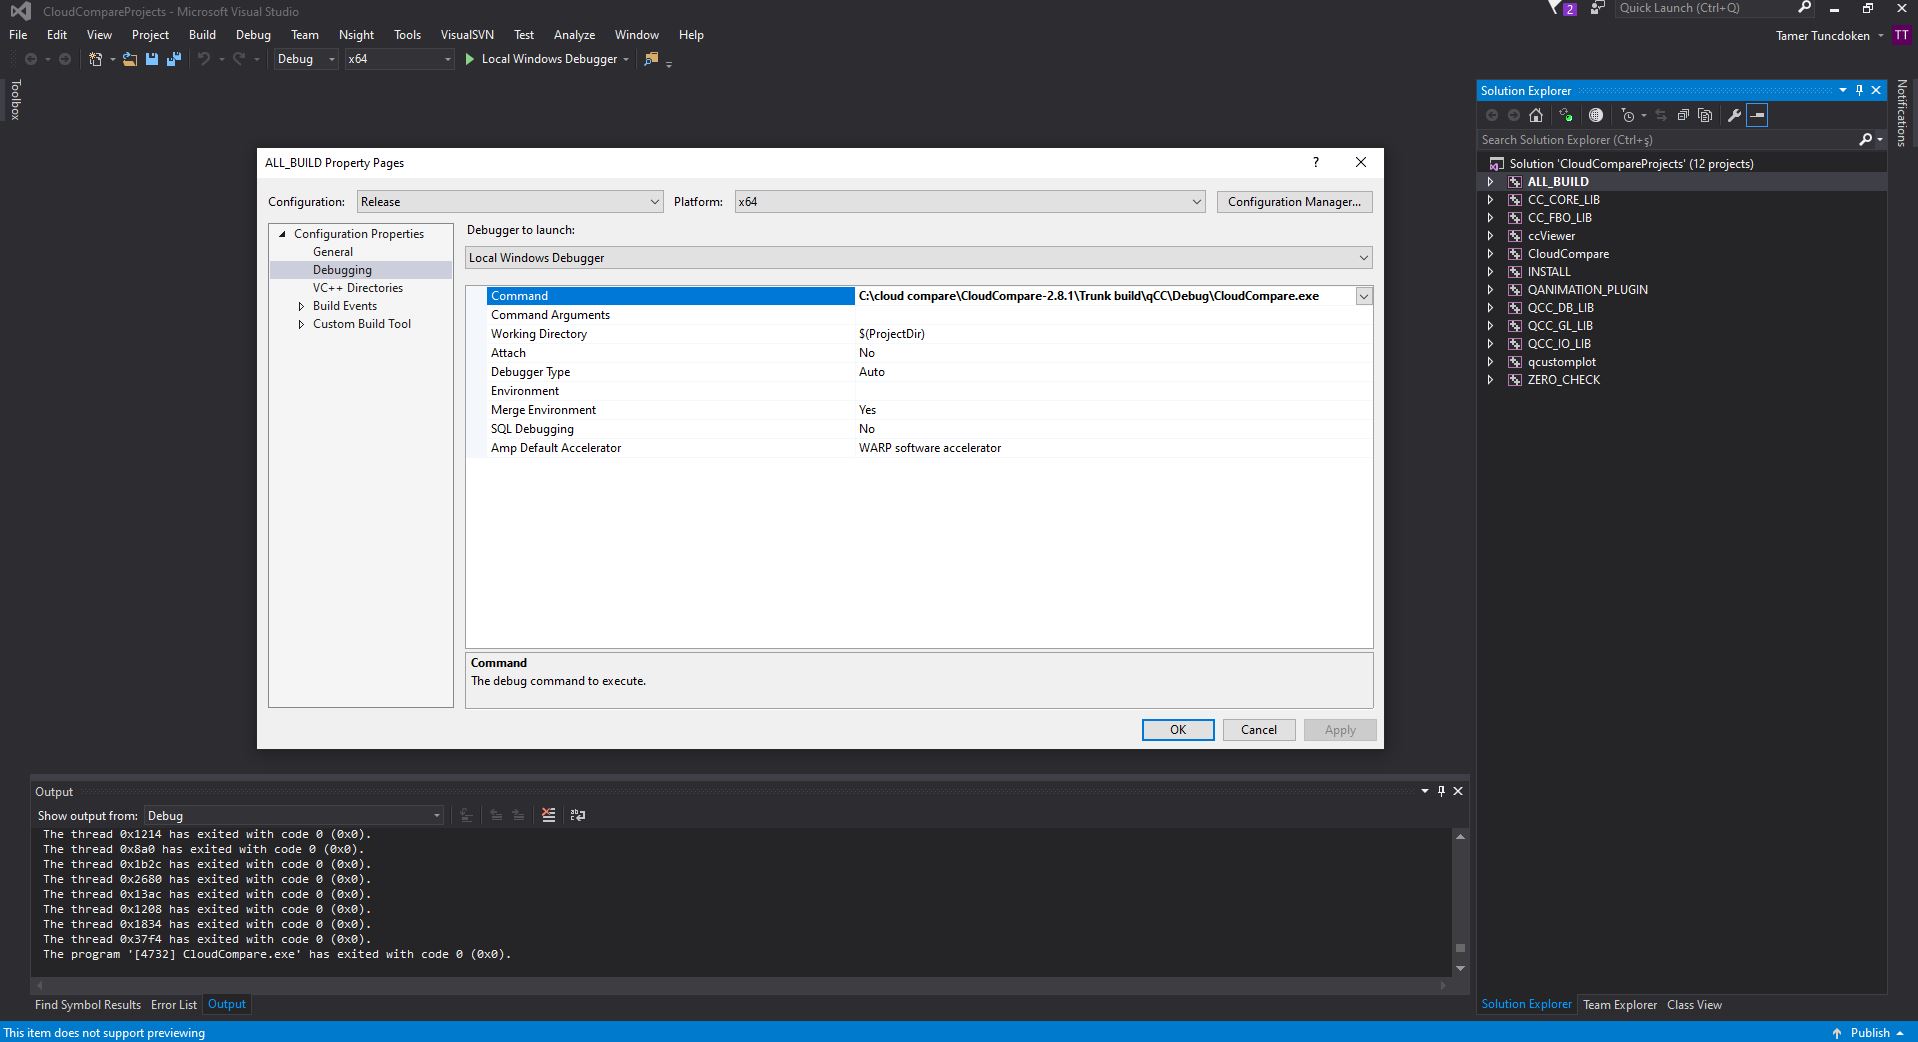Switch to the Find Symbol Results tab
Image resolution: width=1918 pixels, height=1042 pixels.
pyautogui.click(x=88, y=1005)
